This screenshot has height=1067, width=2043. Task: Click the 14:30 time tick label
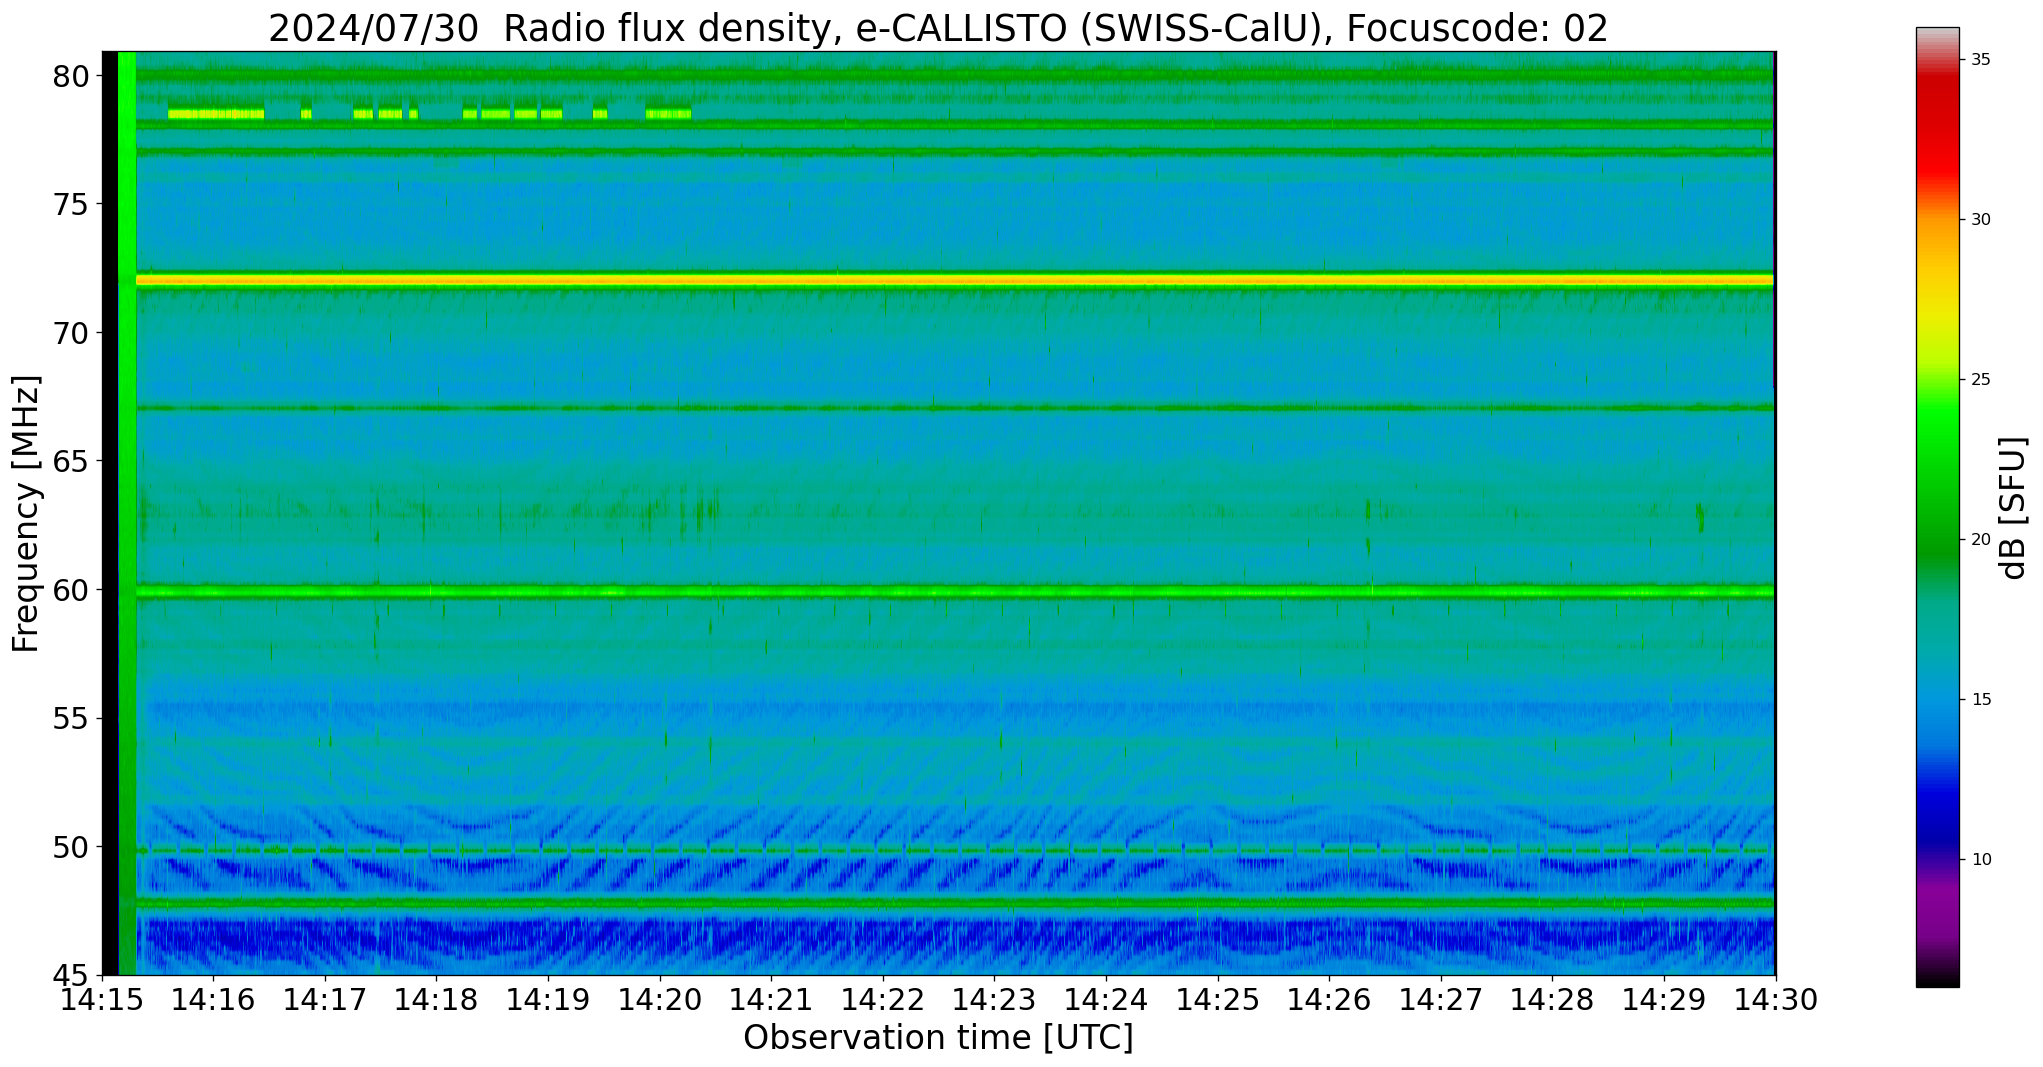pyautogui.click(x=1775, y=1000)
